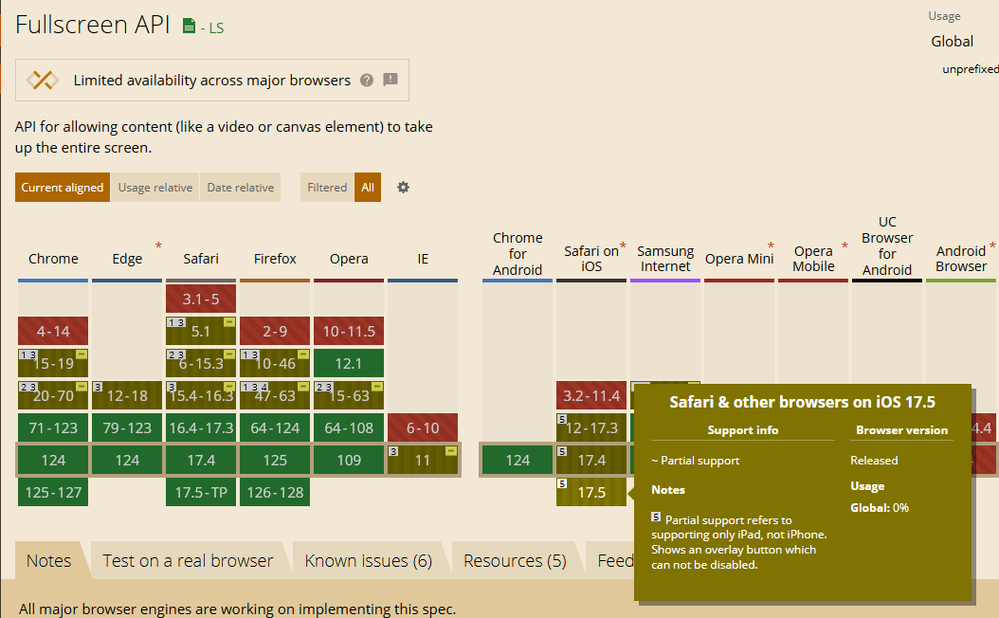
Task: Select Chrome for Android 124 cell
Action: (x=517, y=460)
